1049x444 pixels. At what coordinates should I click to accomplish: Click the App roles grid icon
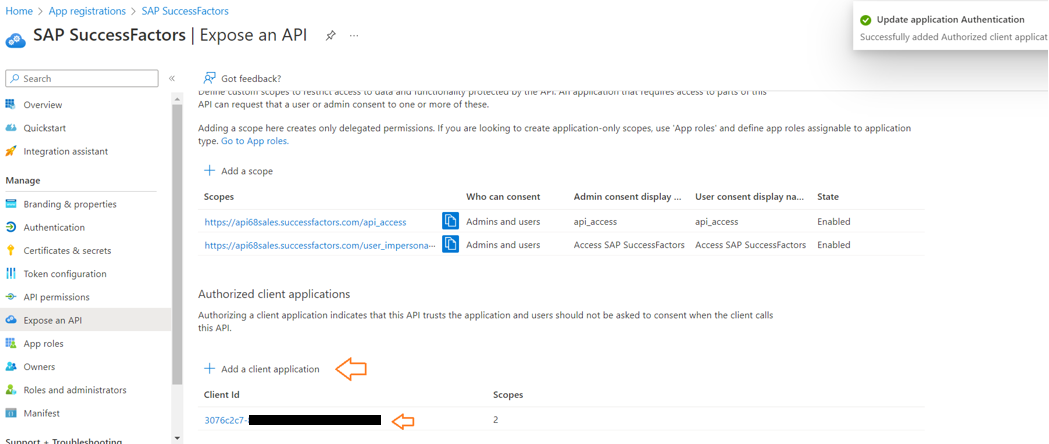11,343
